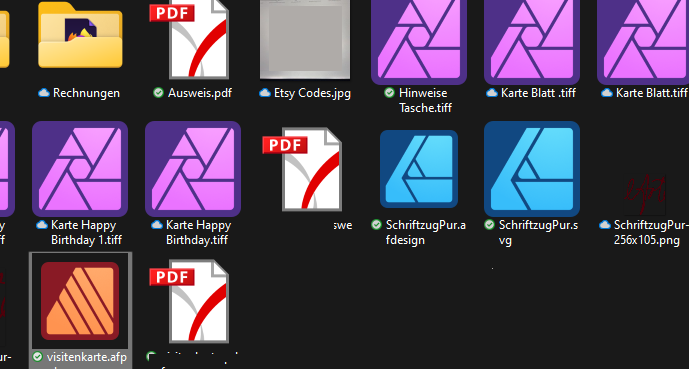Viewport: 689px width, 369px height.
Task: Select the Rechnungen folder icon
Action: pos(80,35)
